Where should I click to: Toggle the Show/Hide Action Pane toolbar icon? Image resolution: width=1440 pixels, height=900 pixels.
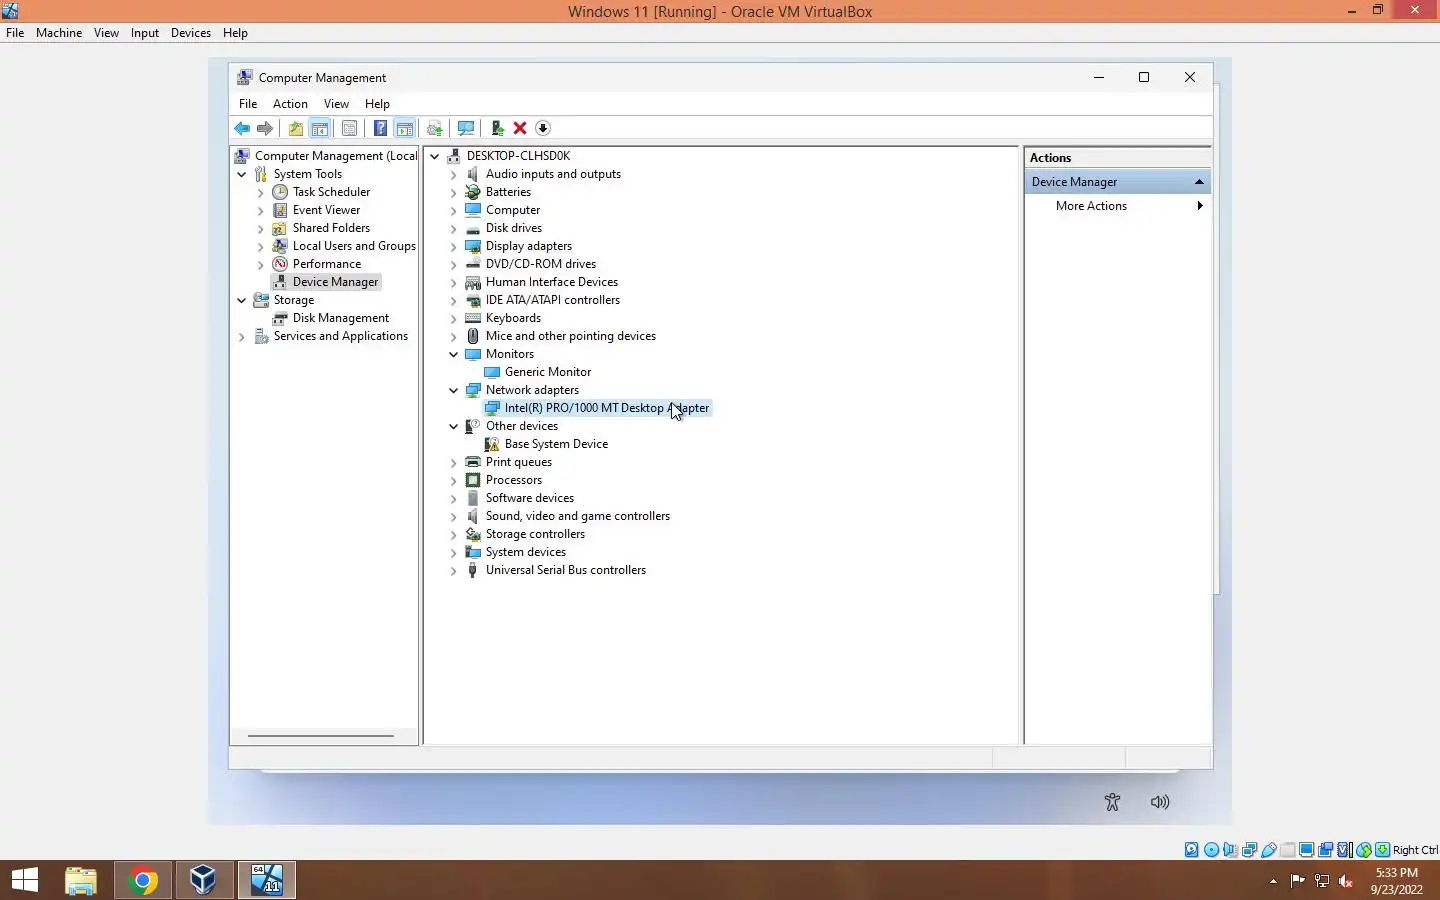pos(405,128)
